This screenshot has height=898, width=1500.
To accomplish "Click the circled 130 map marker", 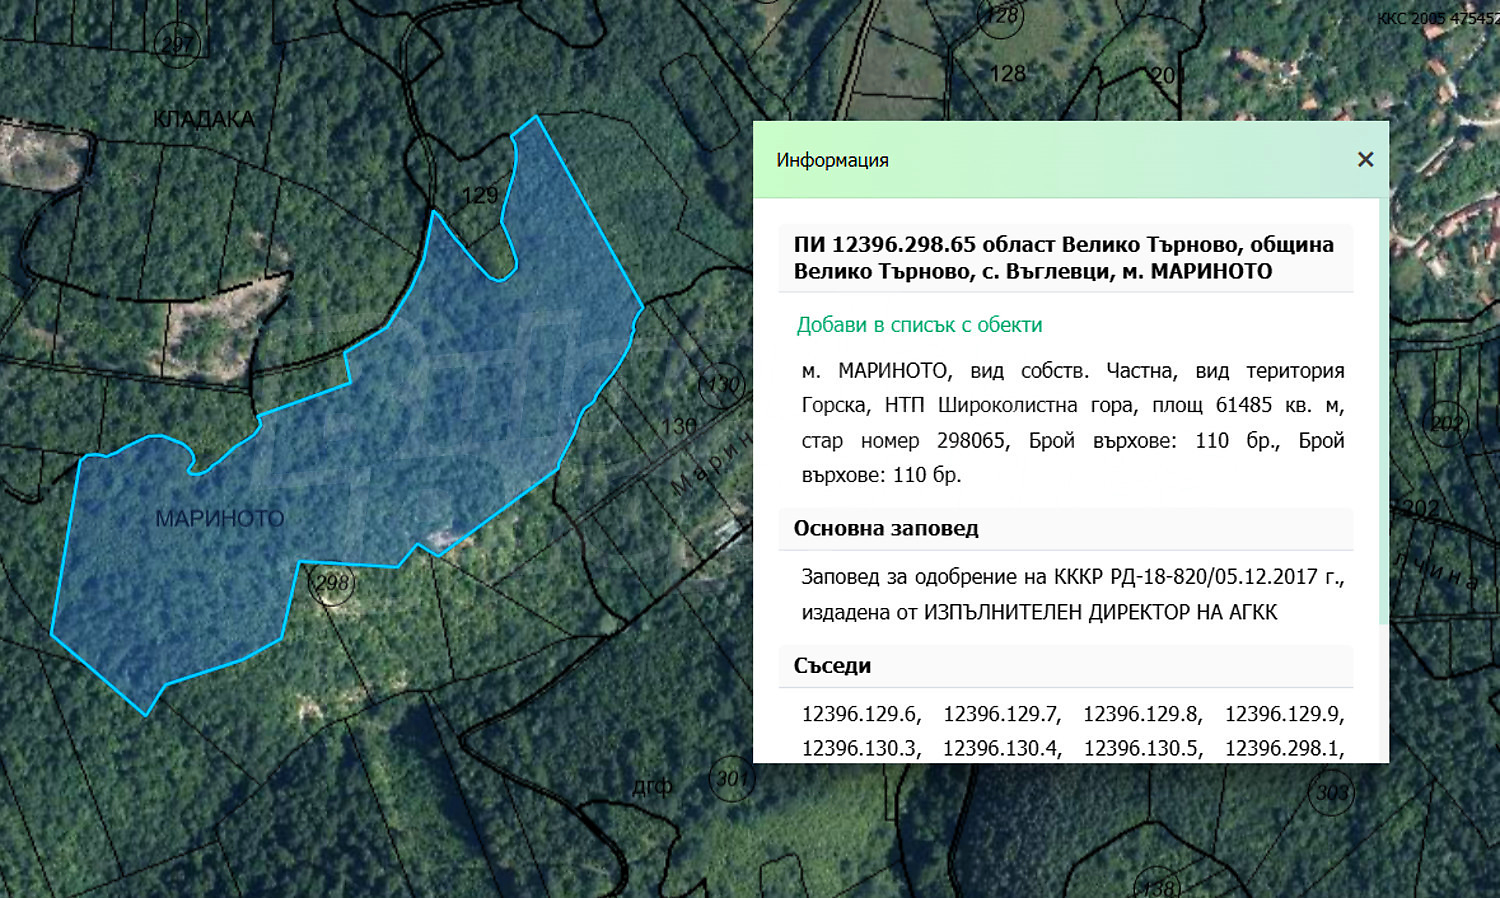I will coord(721,385).
